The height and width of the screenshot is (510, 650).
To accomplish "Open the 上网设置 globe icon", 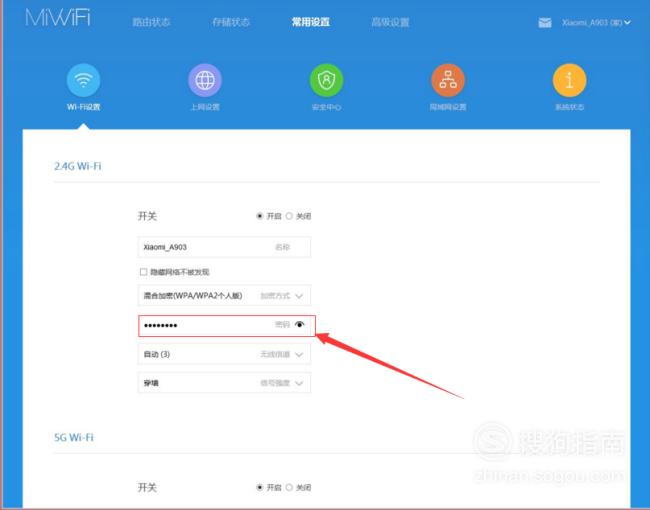I will click(x=205, y=80).
